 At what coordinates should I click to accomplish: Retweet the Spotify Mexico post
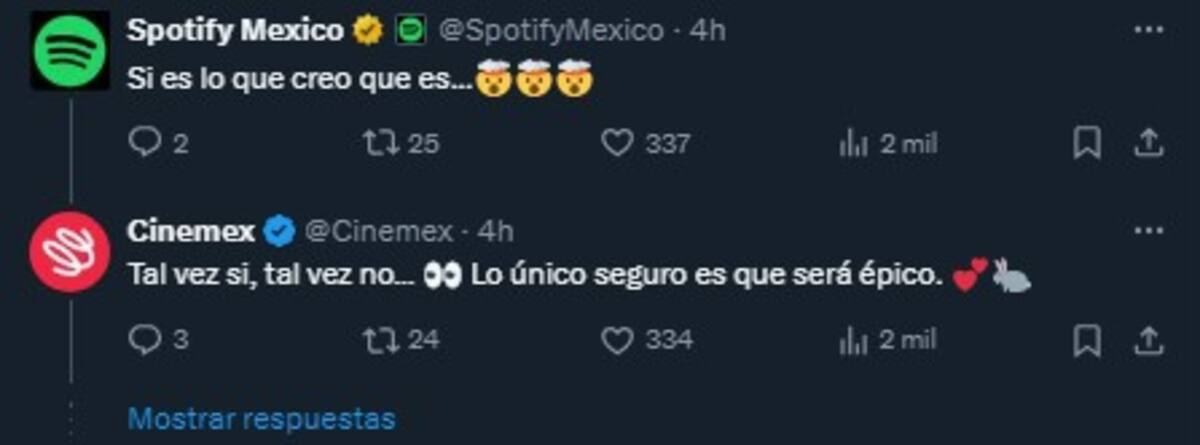[379, 144]
